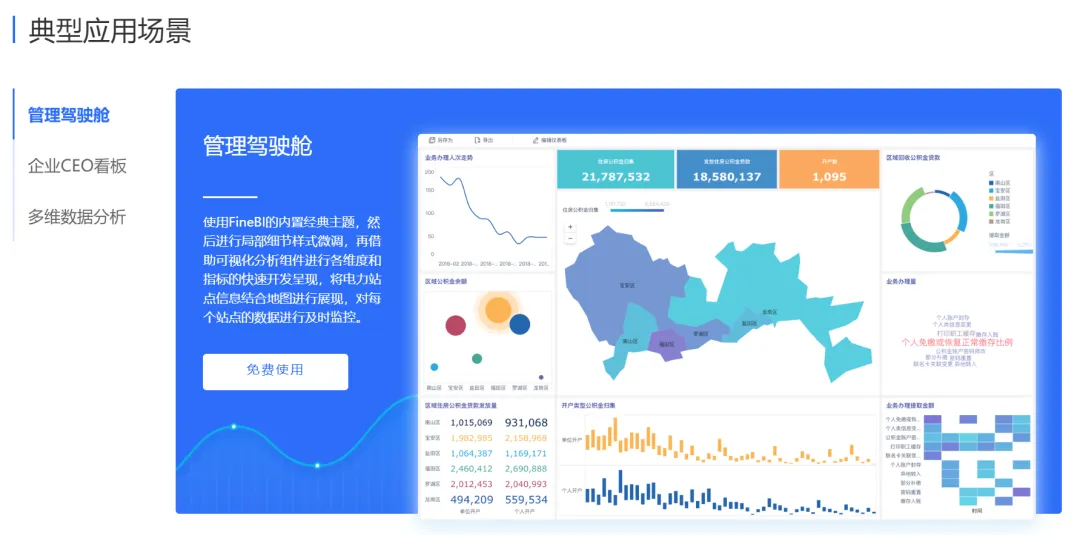The height and width of the screenshot is (535, 1080).
Task: Click the table value 2,040,993
Action: click(x=526, y=483)
